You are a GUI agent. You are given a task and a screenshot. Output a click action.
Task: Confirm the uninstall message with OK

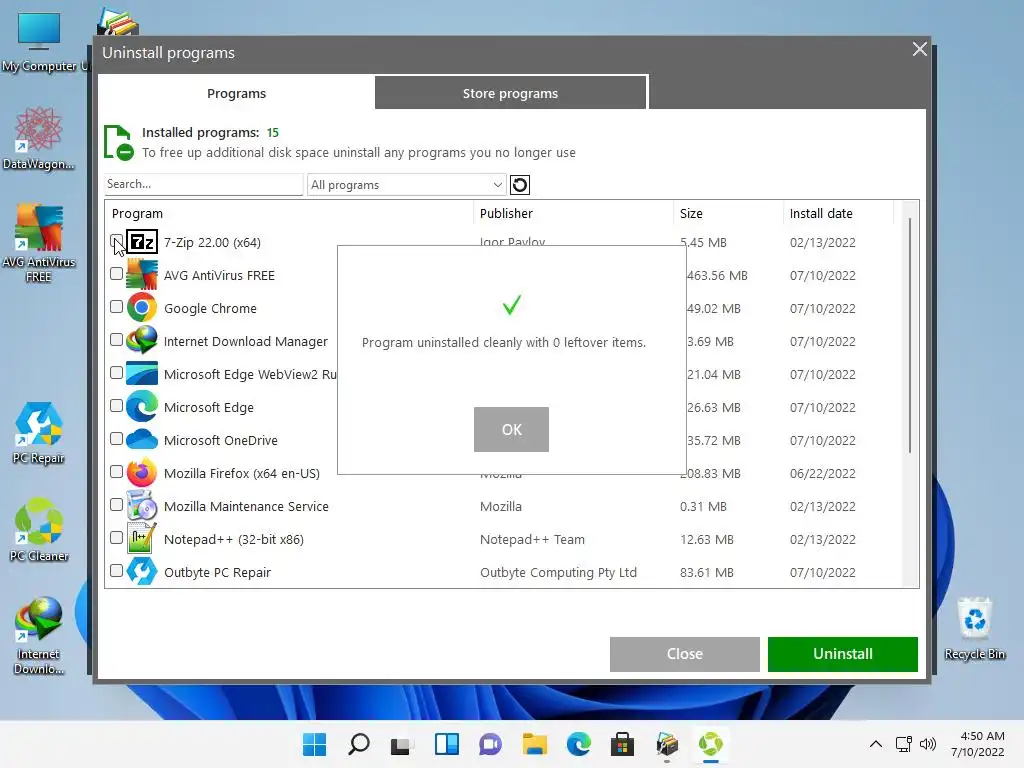[511, 430]
